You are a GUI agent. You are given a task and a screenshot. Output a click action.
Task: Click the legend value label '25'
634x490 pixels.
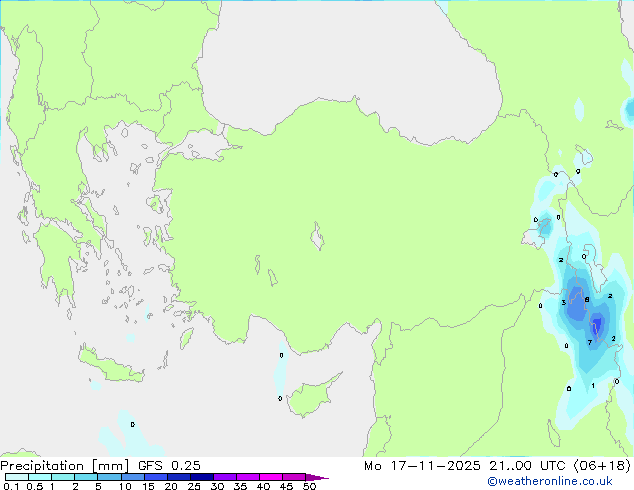(x=194, y=486)
